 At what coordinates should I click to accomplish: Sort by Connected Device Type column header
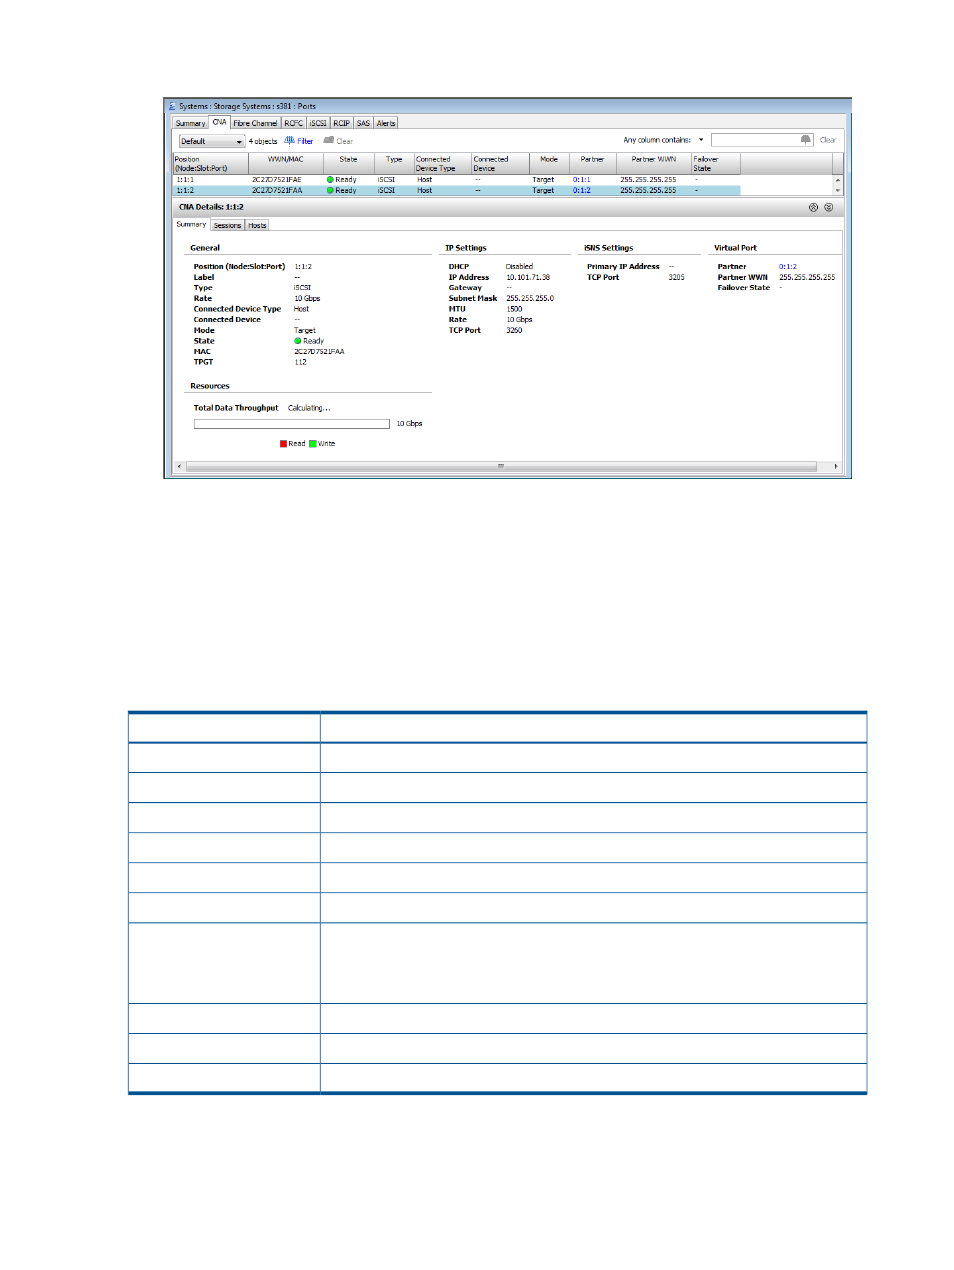(442, 164)
